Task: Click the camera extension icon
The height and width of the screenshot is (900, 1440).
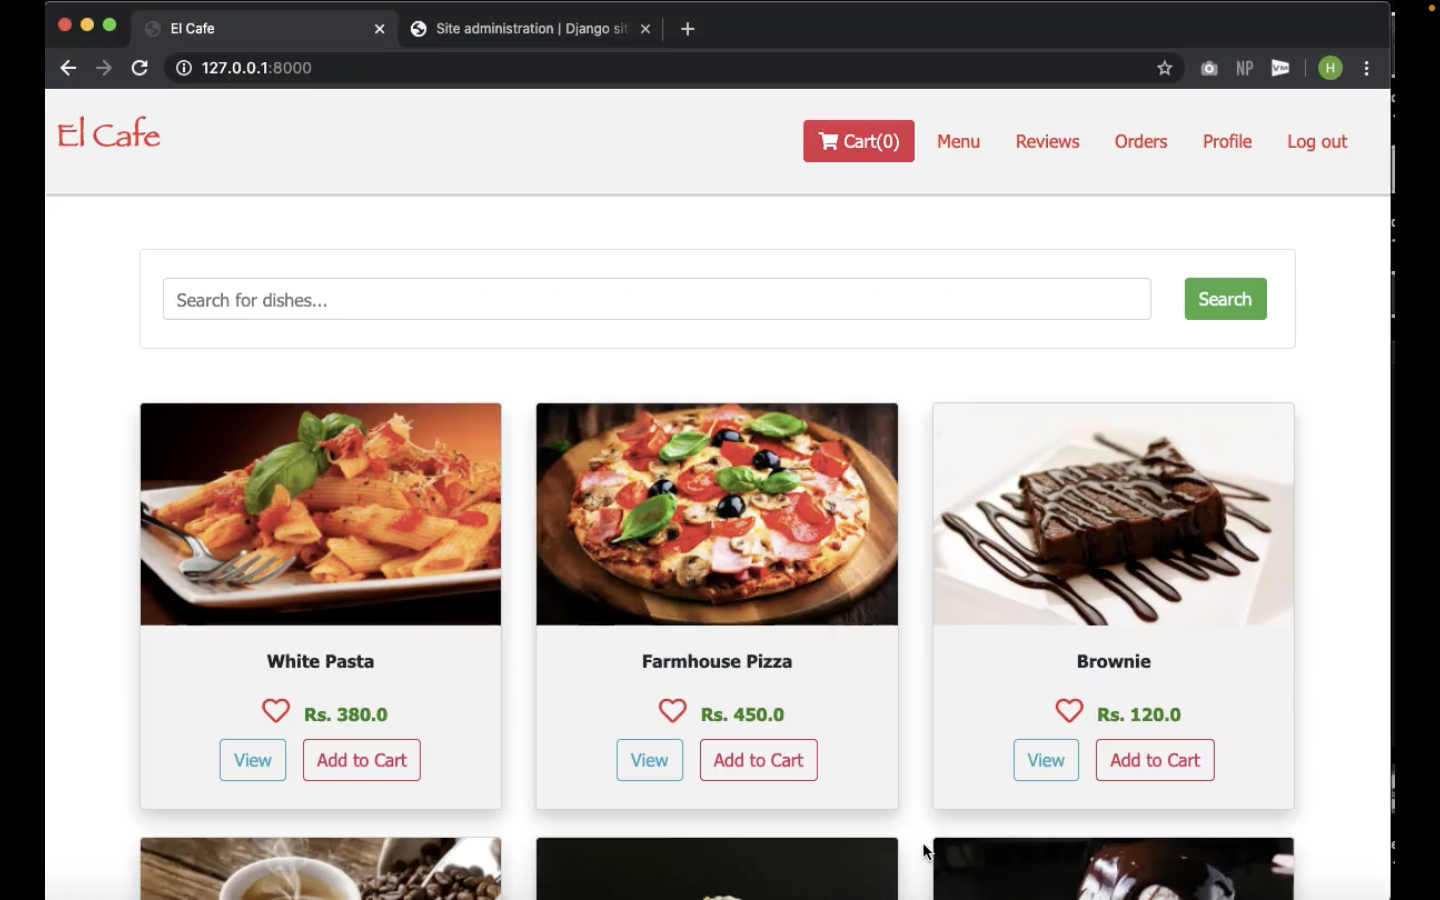Action: click(1209, 68)
